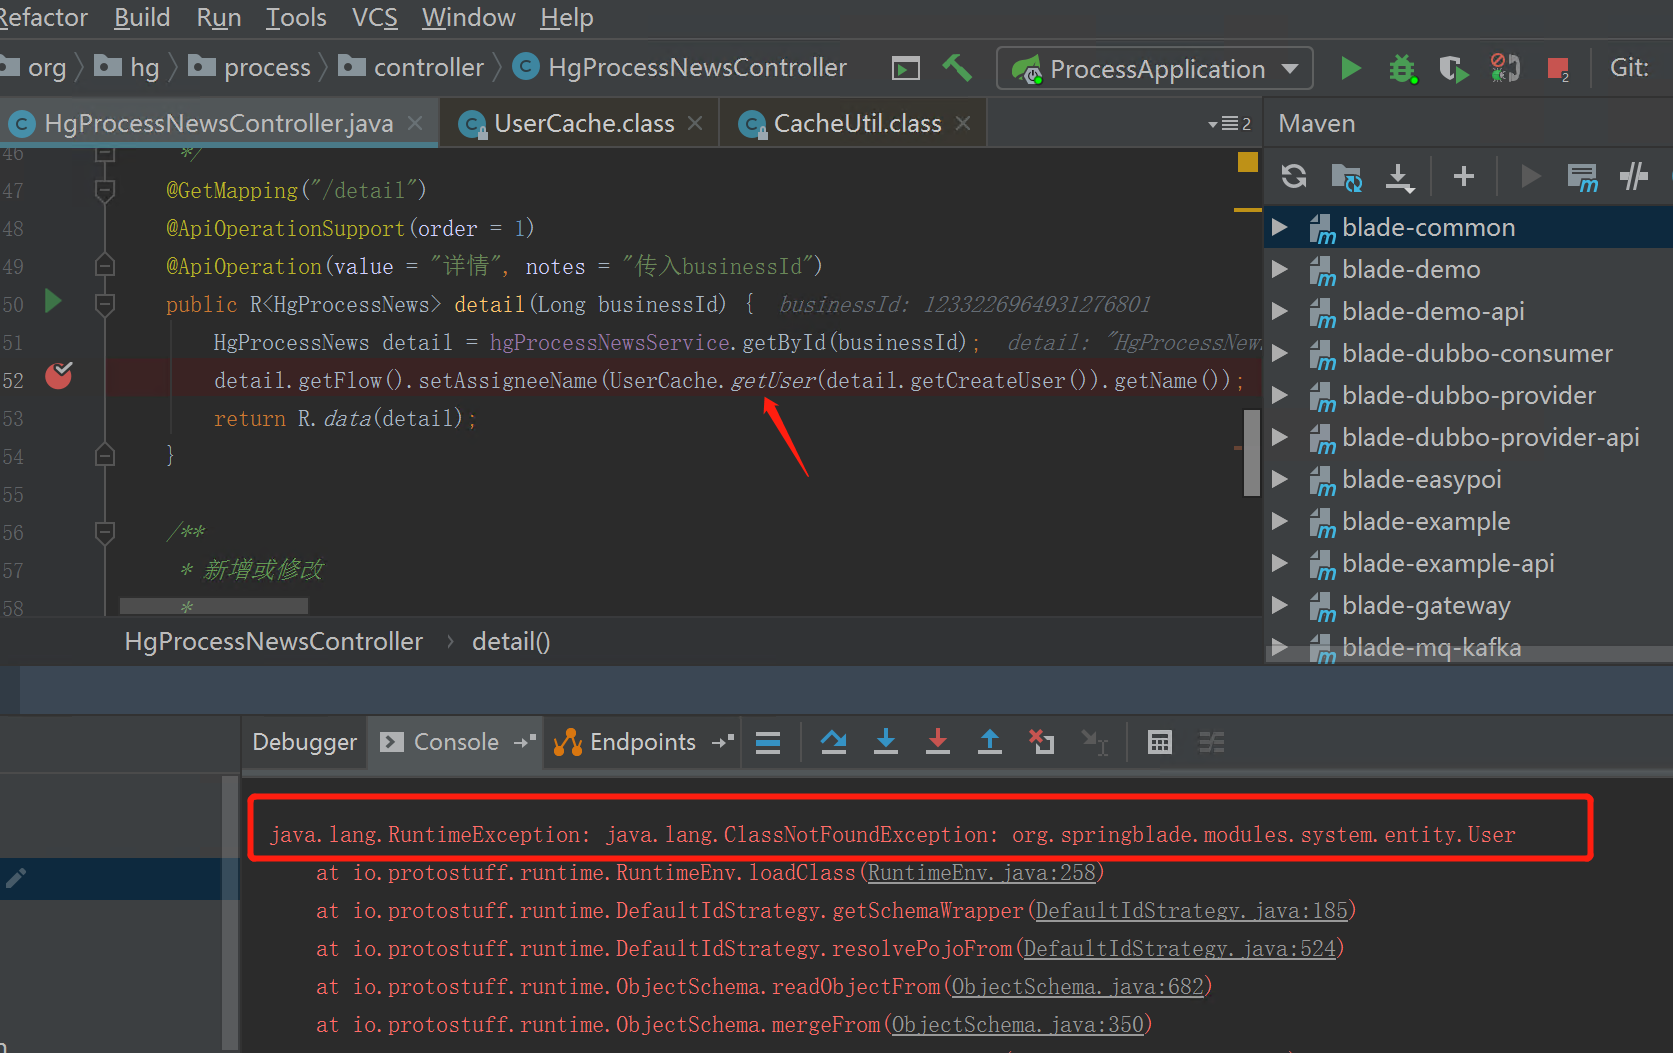Force step into with red arrow

(938, 742)
